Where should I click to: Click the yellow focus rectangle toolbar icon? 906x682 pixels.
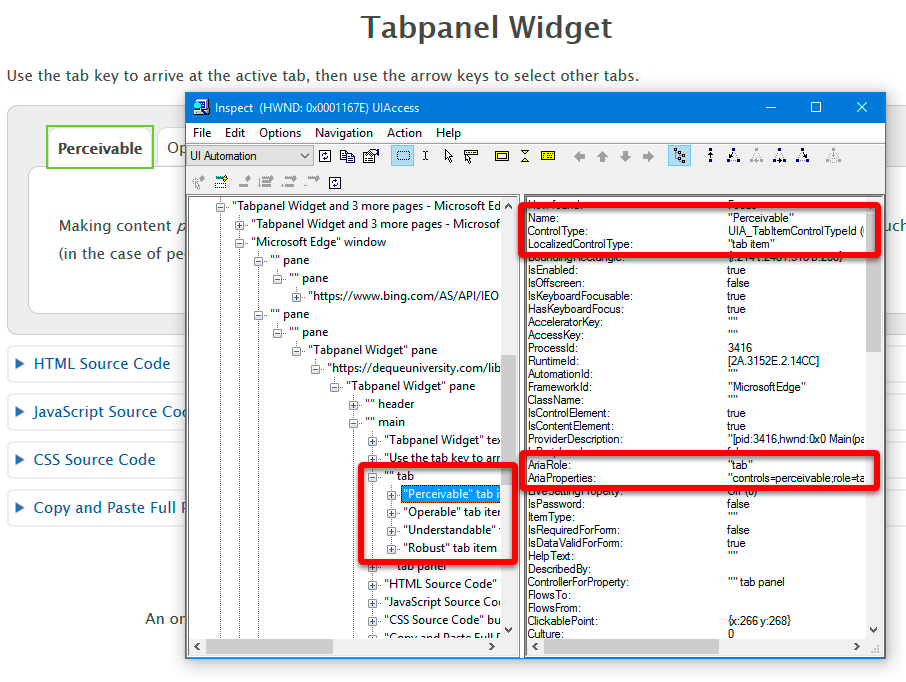(501, 156)
